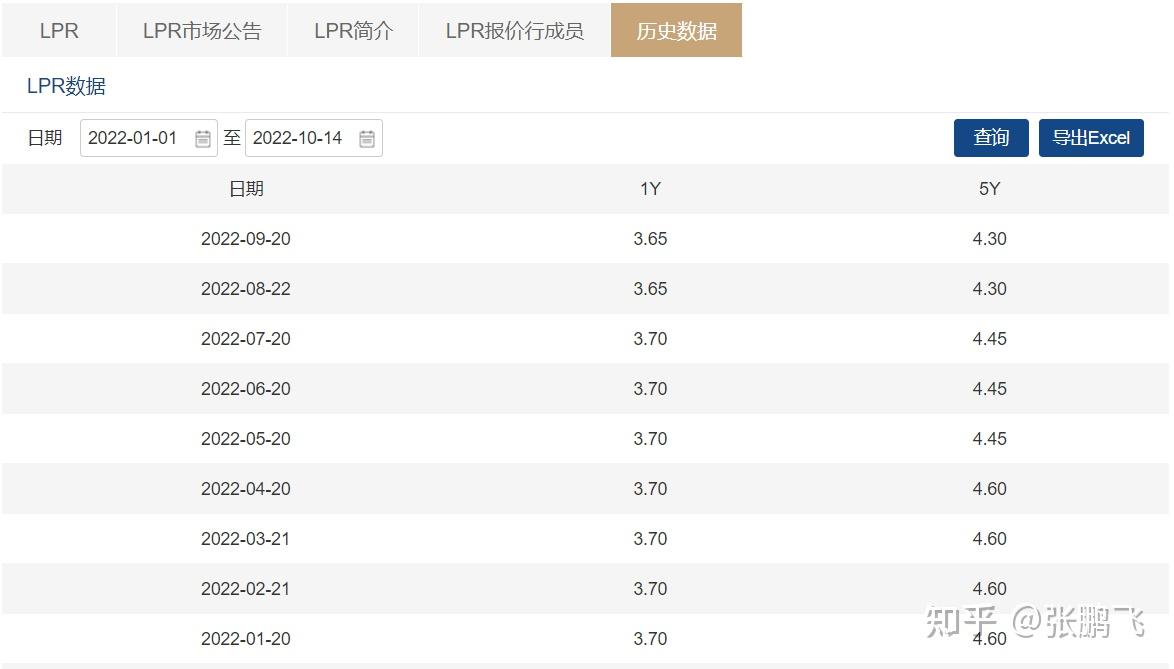Switch to the LPR市场公告 tab
Viewport: 1174px width, 669px height.
(201, 30)
